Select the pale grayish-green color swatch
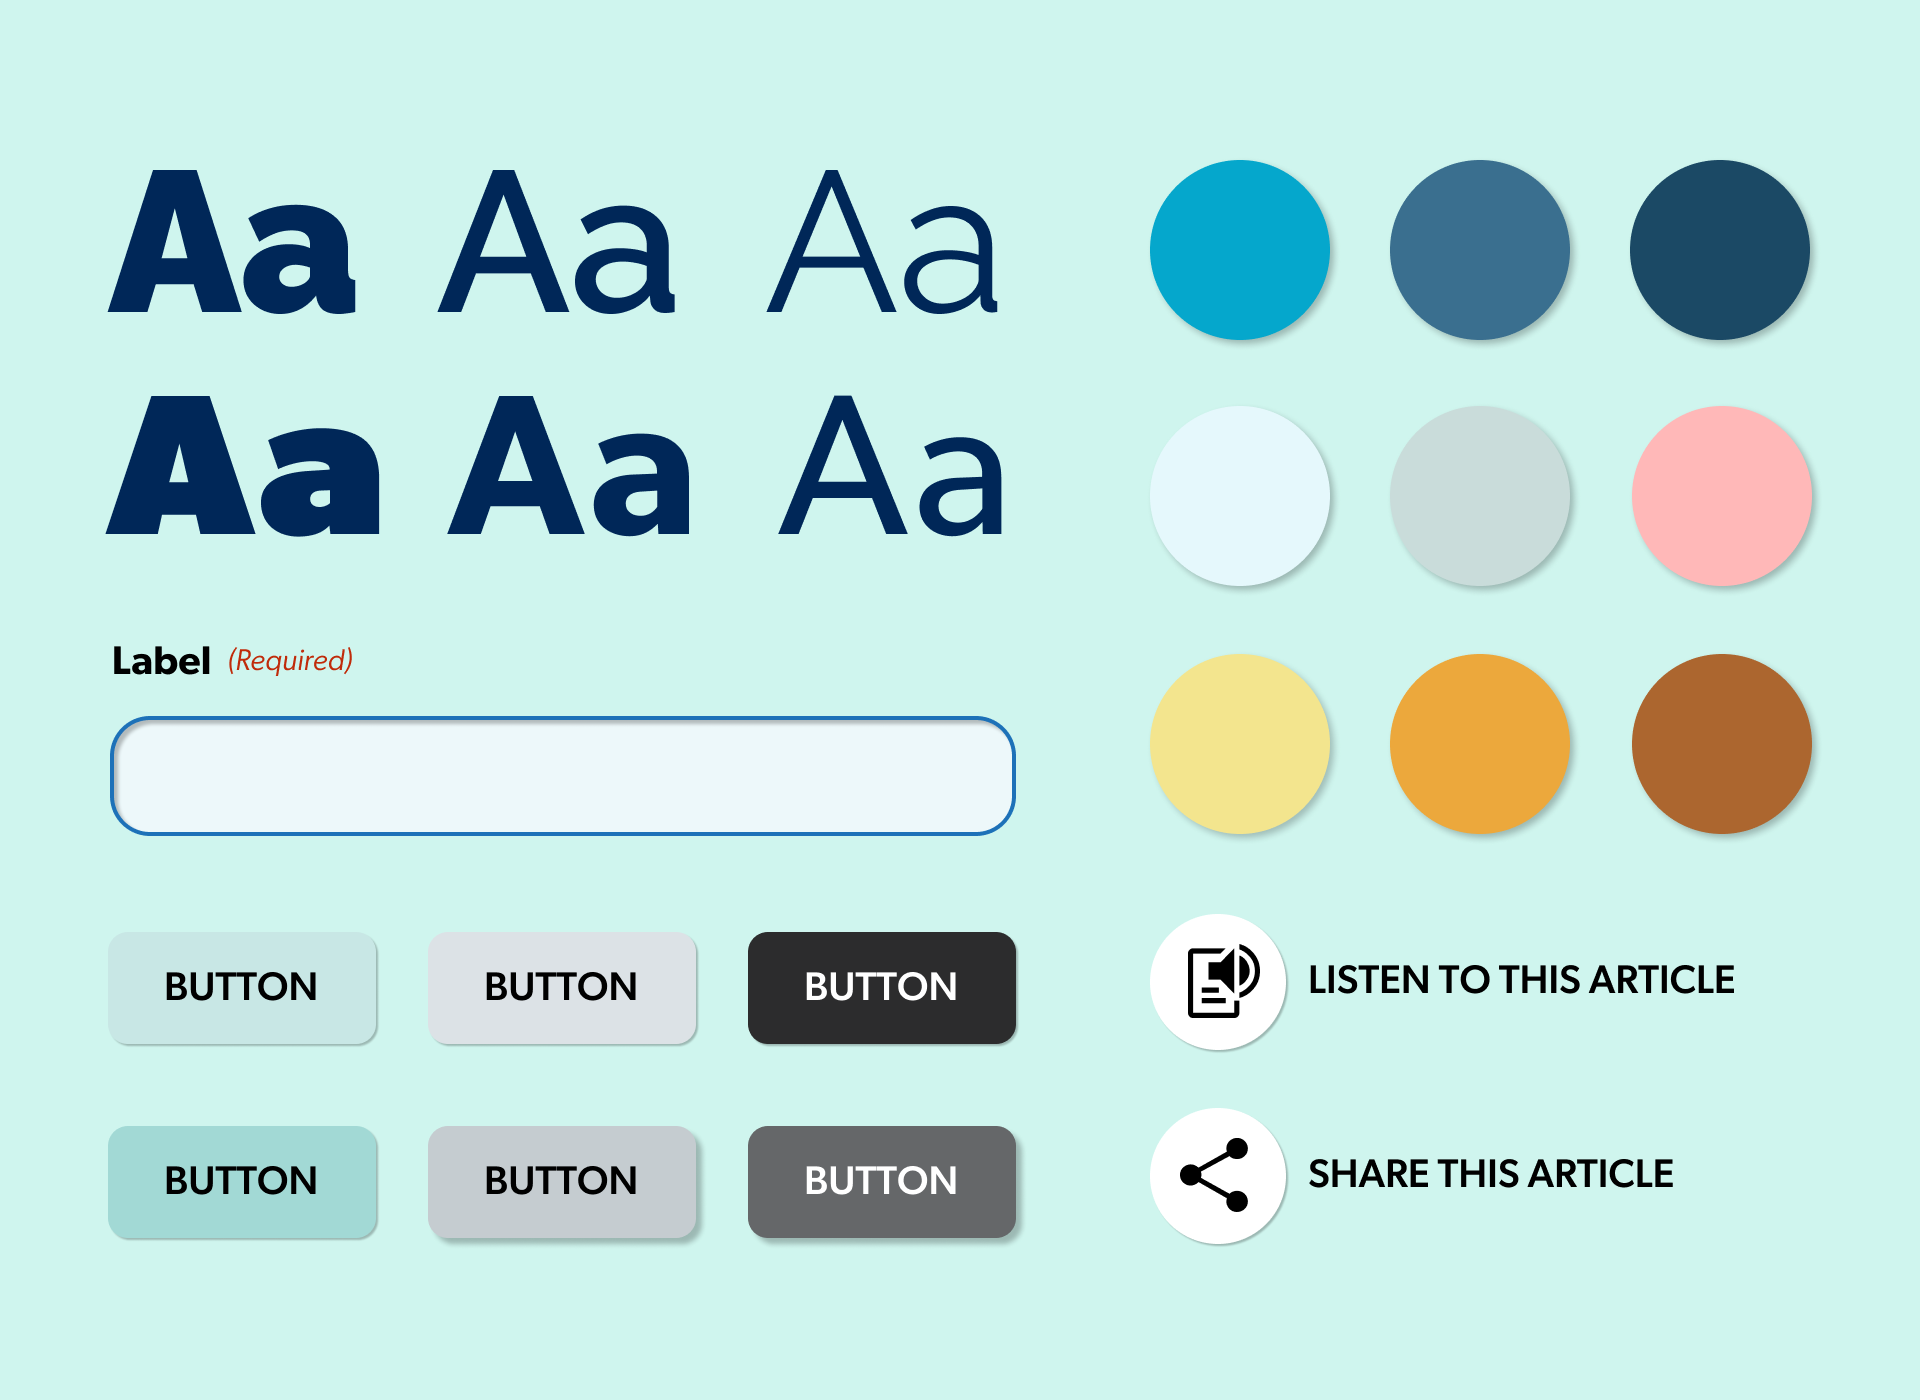This screenshot has height=1400, width=1920. click(x=1480, y=496)
